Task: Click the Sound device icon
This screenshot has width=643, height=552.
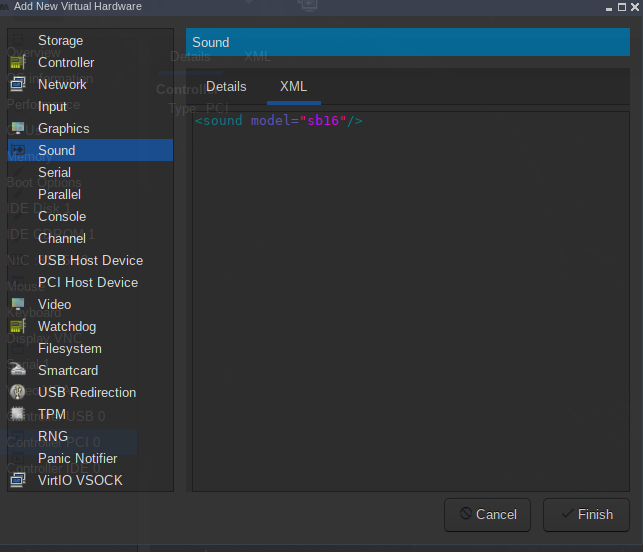Action: tap(18, 150)
